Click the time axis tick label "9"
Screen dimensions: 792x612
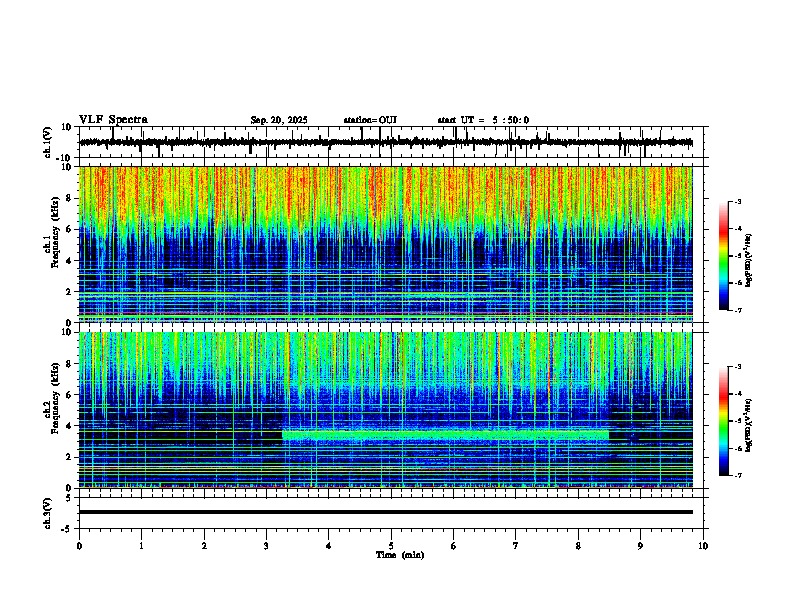(640, 546)
